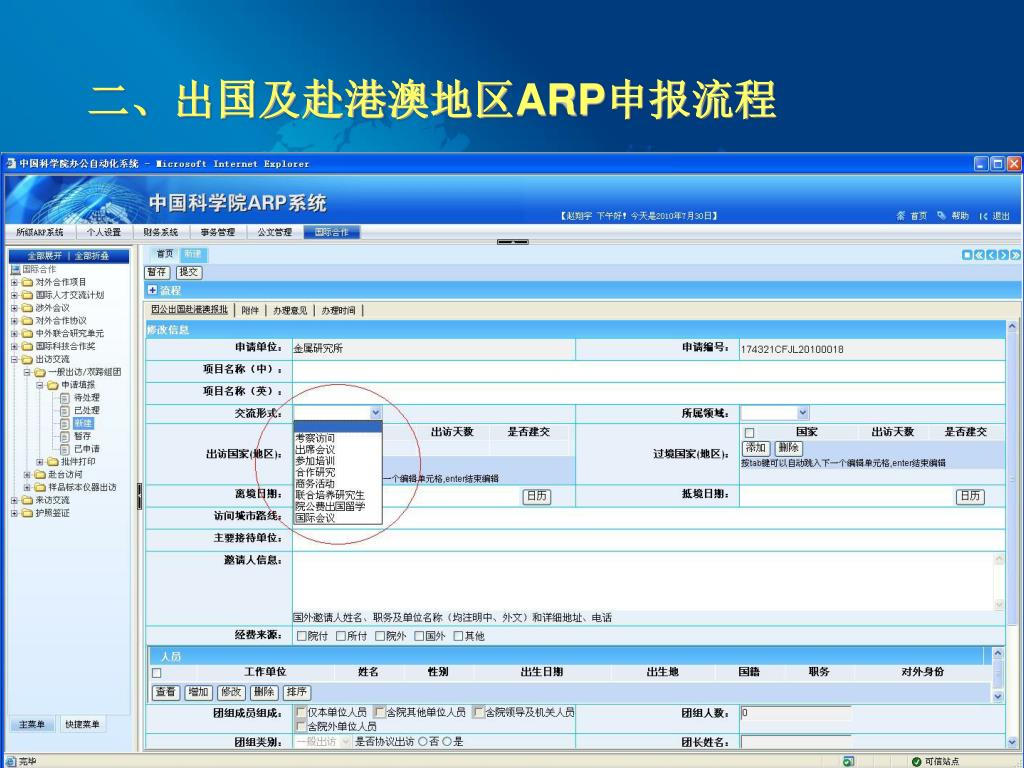Click the IE page icon in the title bar
The height and width of the screenshot is (768, 1024).
coord(11,163)
